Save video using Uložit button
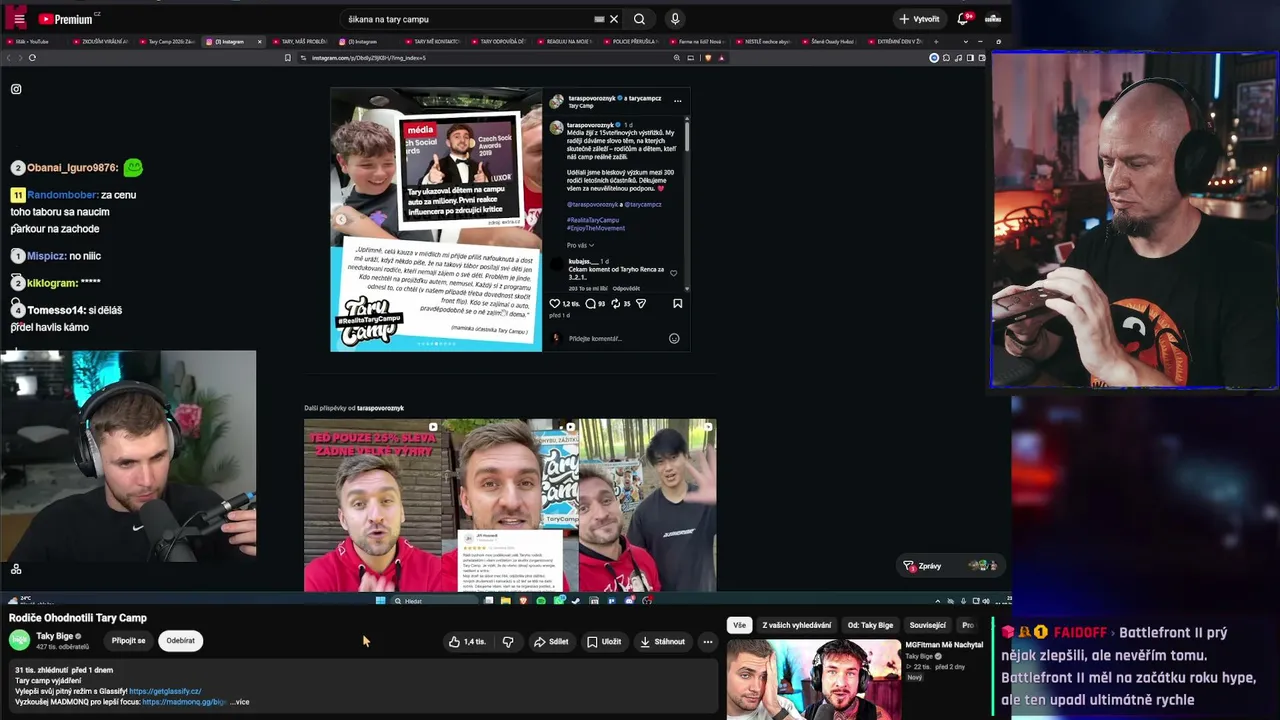Image resolution: width=1280 pixels, height=720 pixels. point(604,642)
